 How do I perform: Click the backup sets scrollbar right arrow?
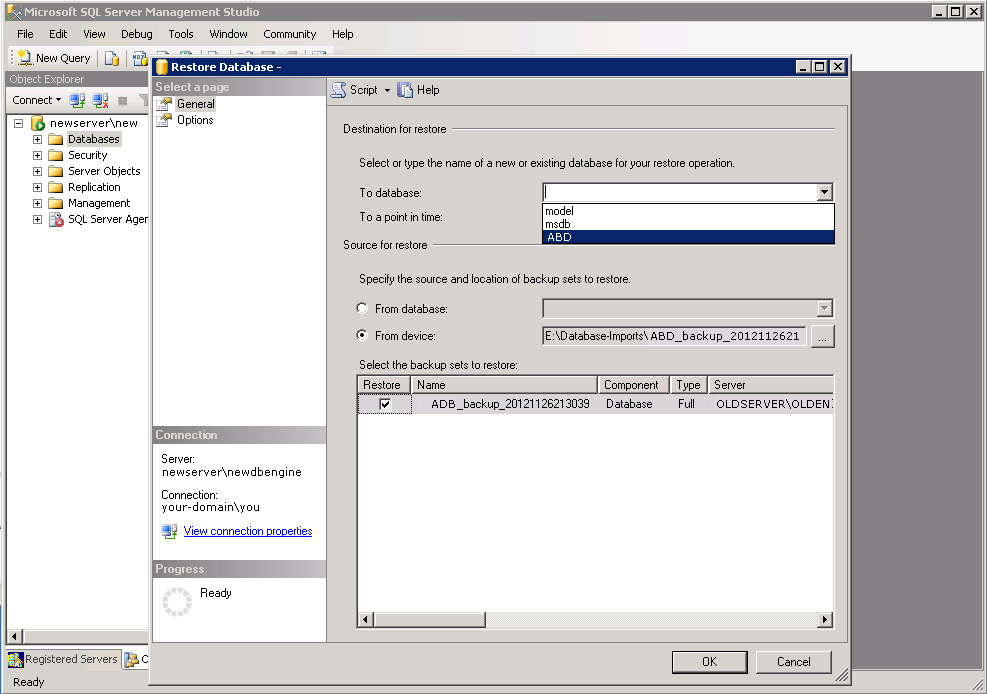pyautogui.click(x=825, y=620)
